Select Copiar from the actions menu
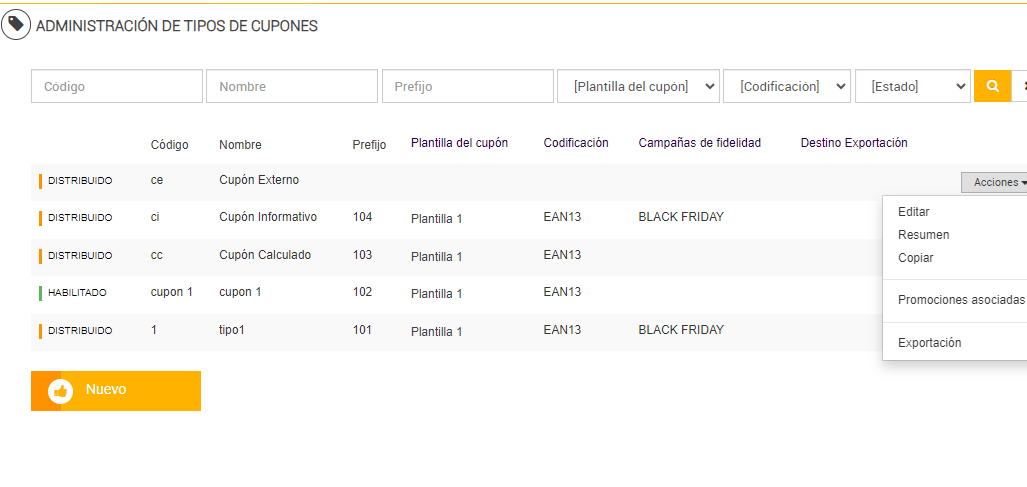The image size is (1027, 487). (916, 258)
